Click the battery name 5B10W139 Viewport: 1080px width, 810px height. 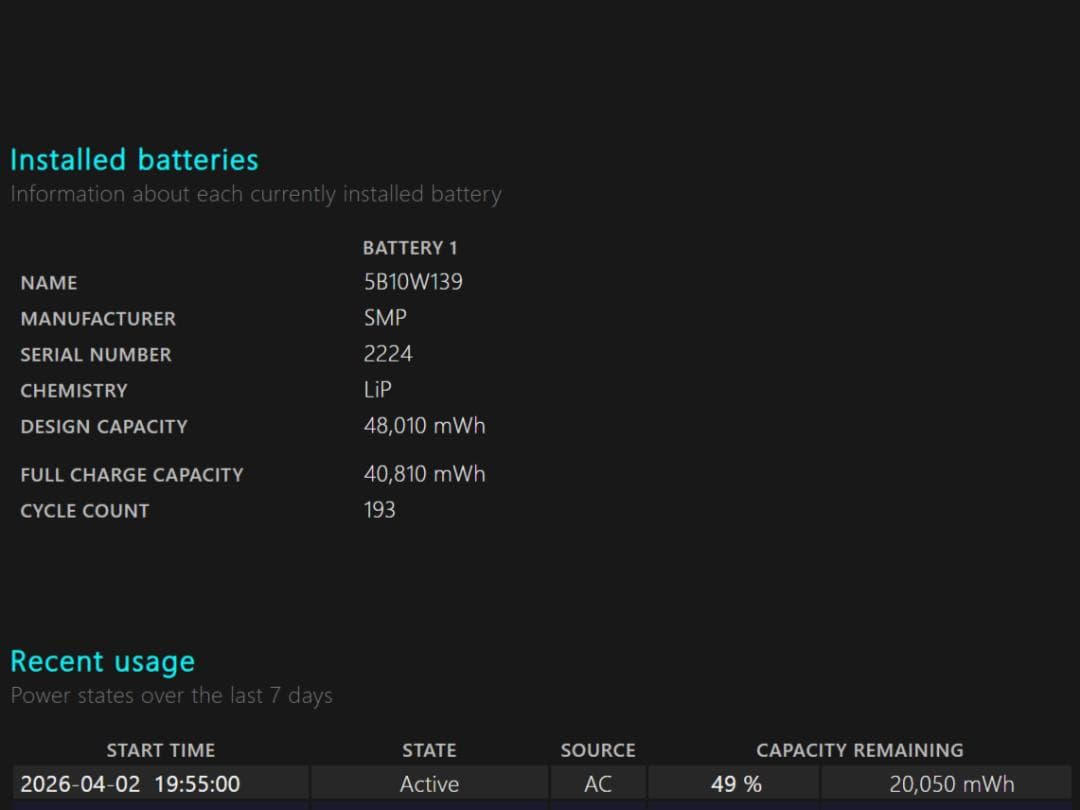click(413, 282)
